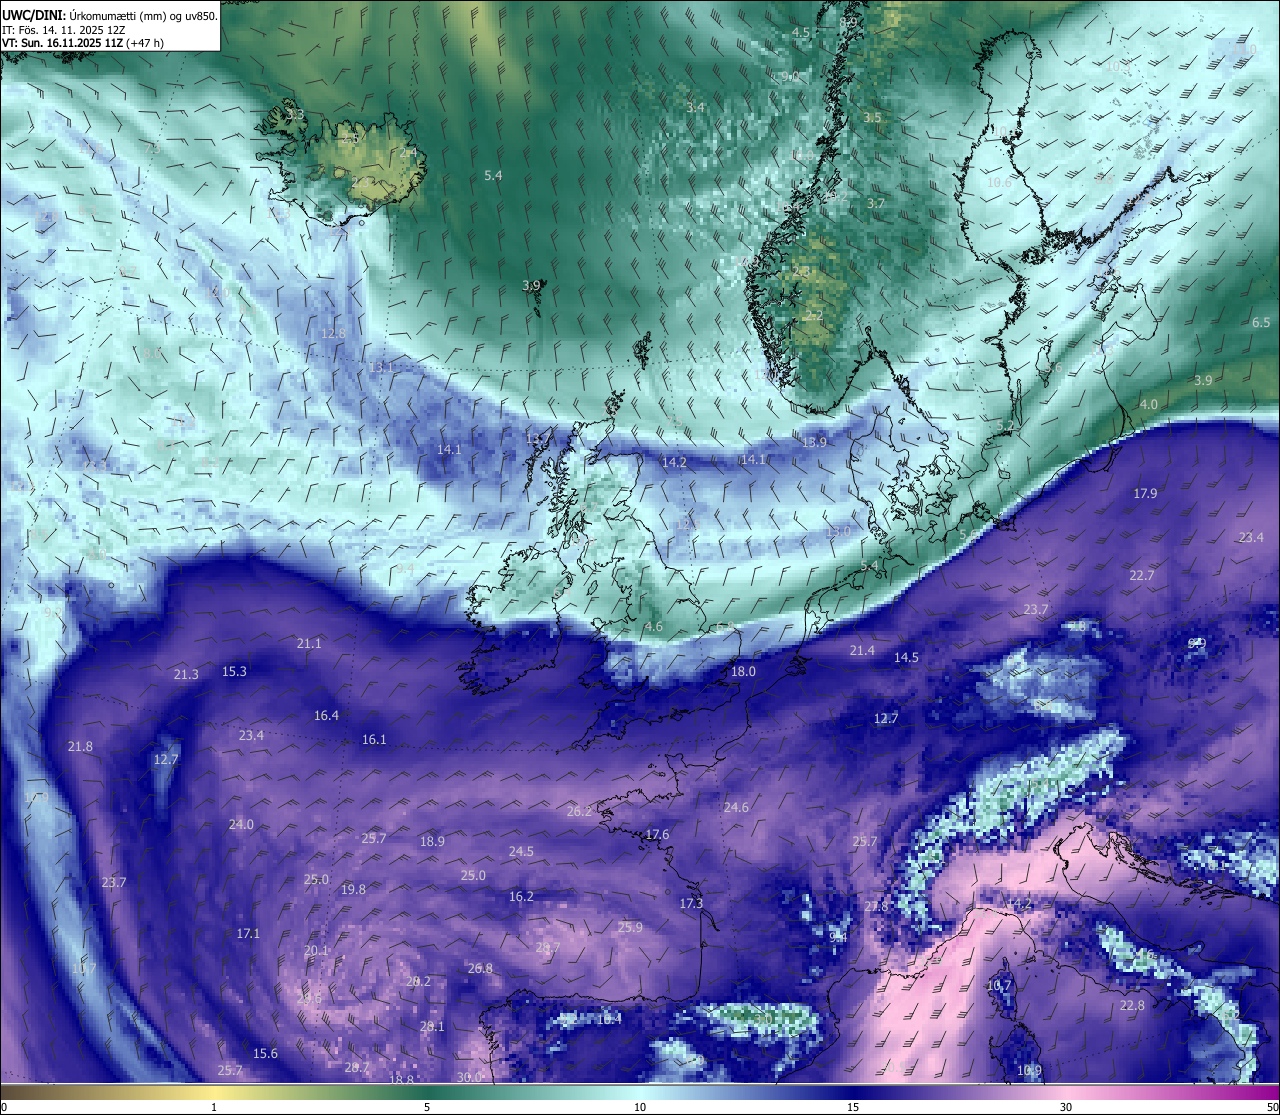Click the 26.8 value label
Screen dimensions: 1280x1115
(x=480, y=968)
